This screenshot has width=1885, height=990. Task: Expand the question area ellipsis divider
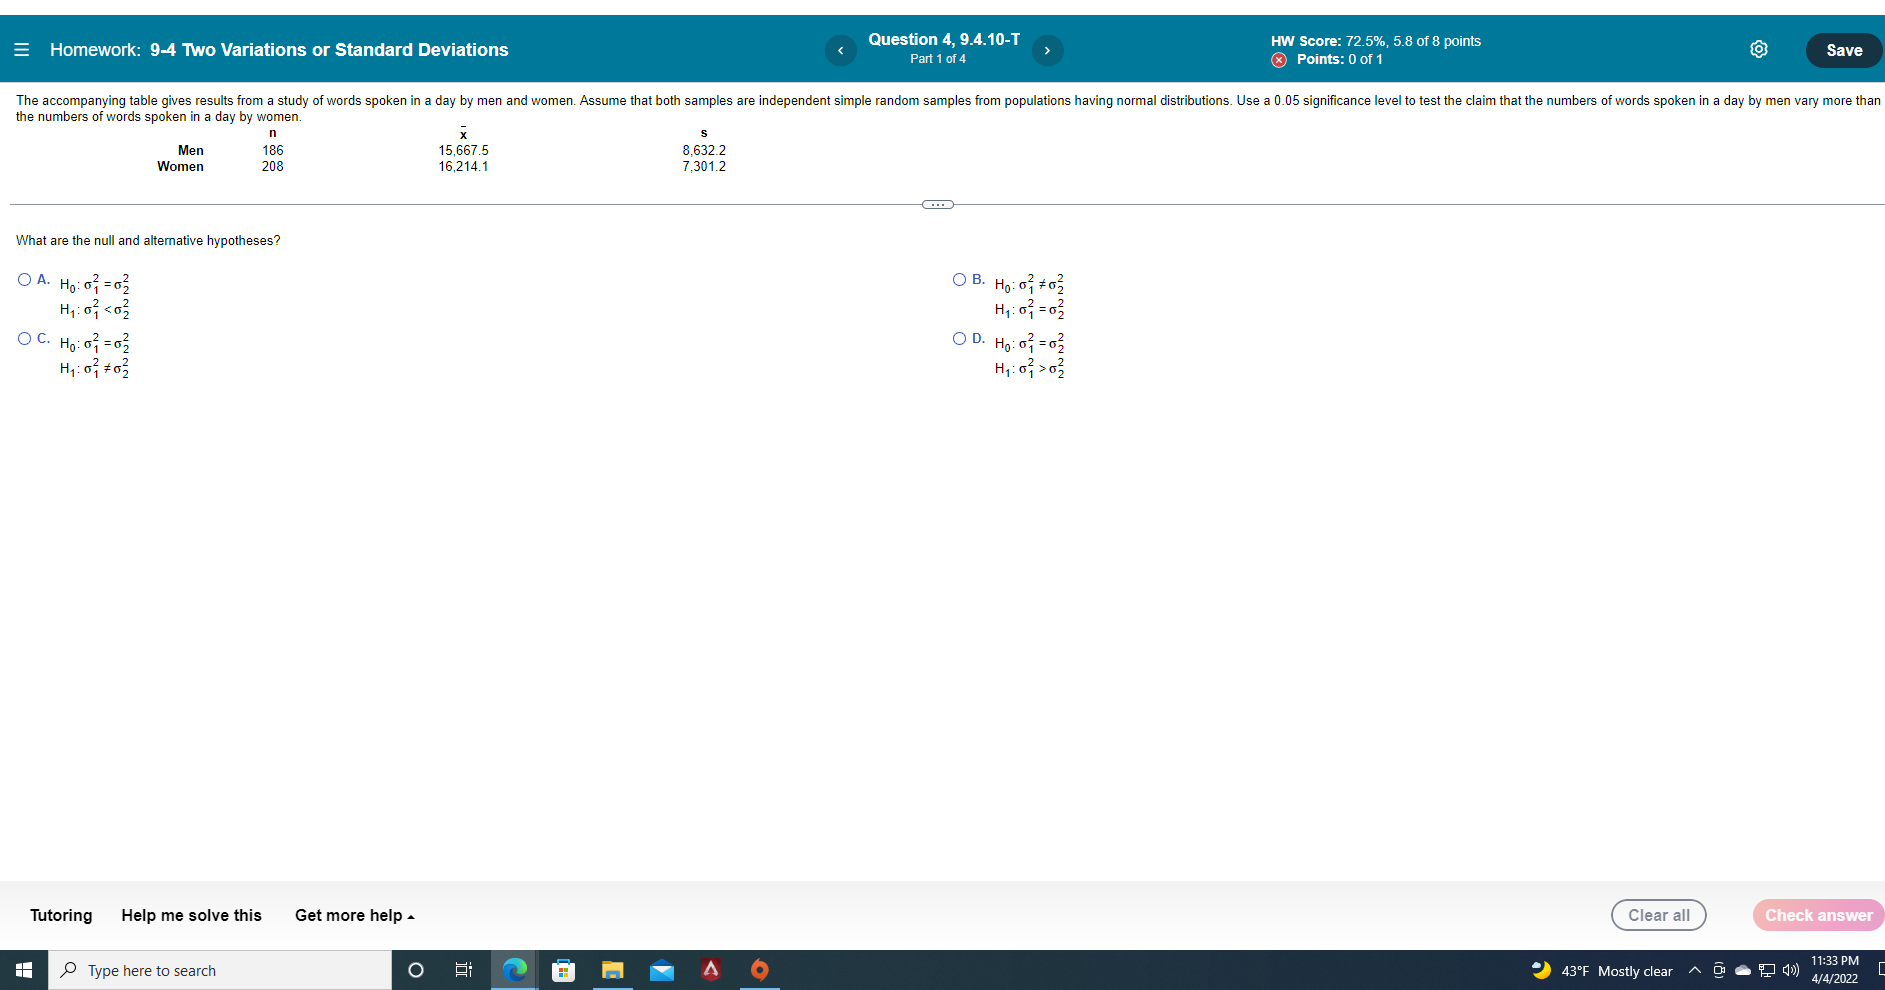937,203
